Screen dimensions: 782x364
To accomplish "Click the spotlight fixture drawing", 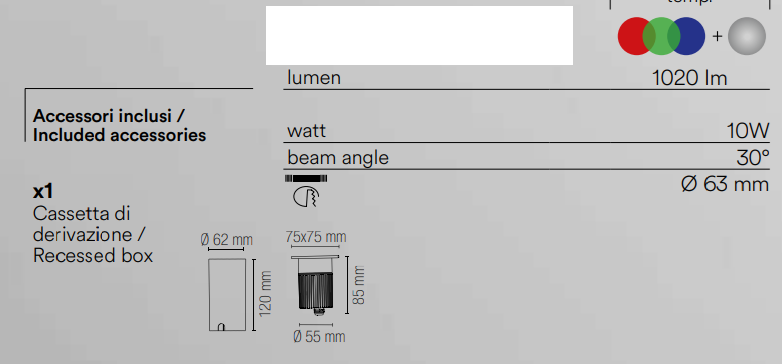I will point(315,285).
